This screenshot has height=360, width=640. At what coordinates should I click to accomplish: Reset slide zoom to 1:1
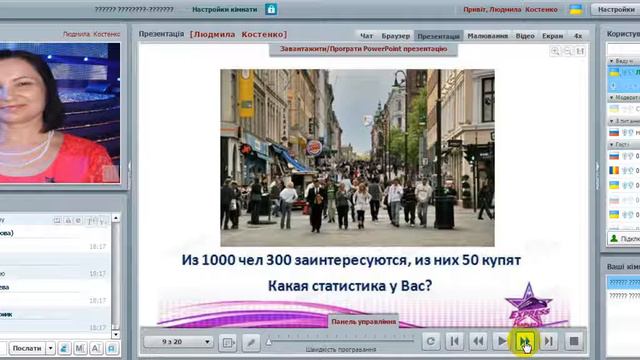pyautogui.click(x=580, y=51)
